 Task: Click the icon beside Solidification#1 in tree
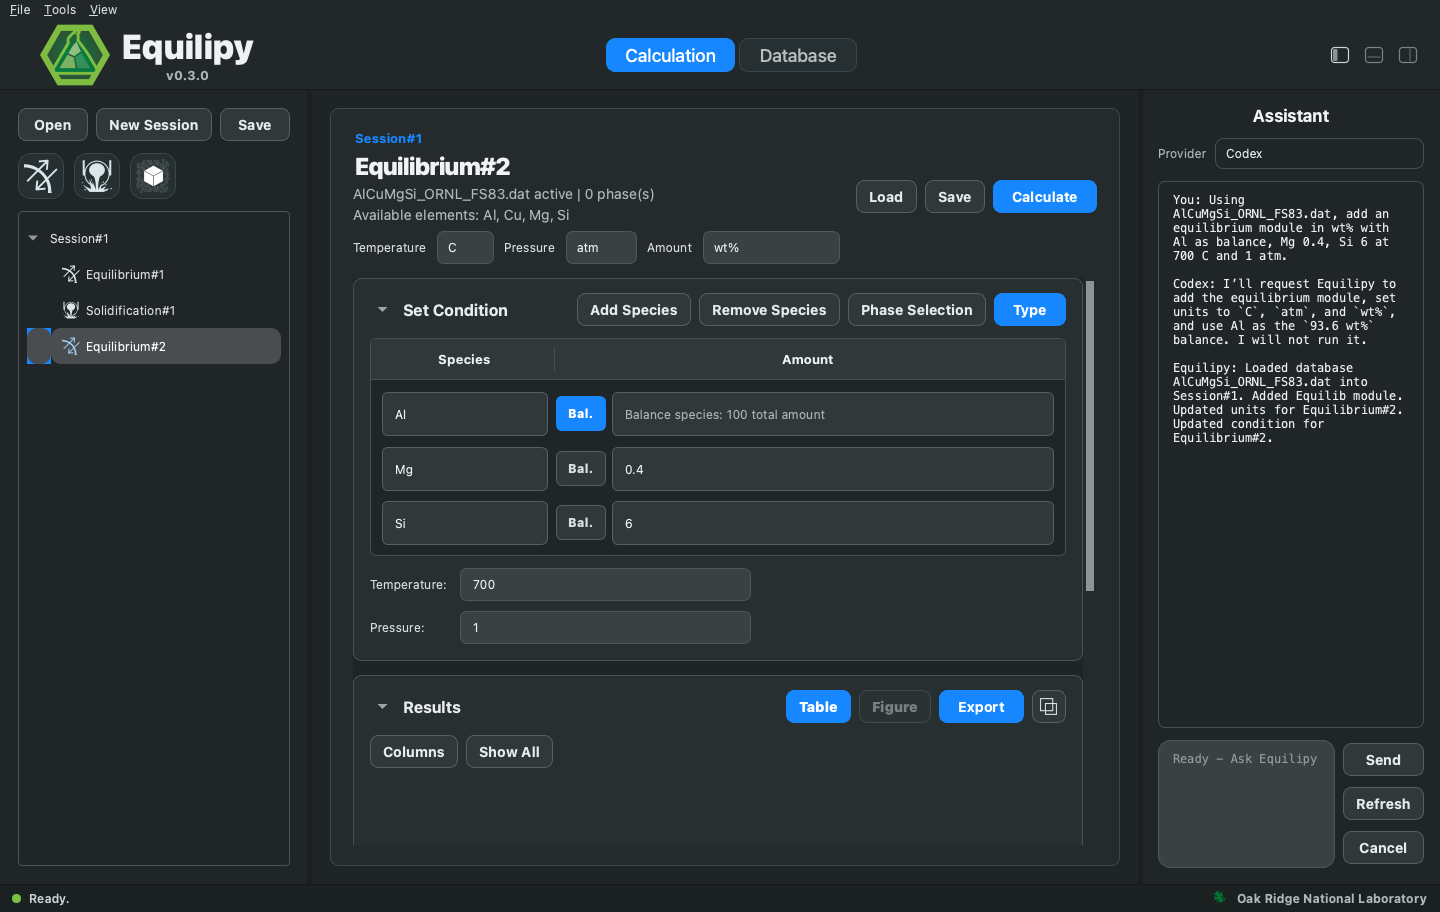pos(70,310)
